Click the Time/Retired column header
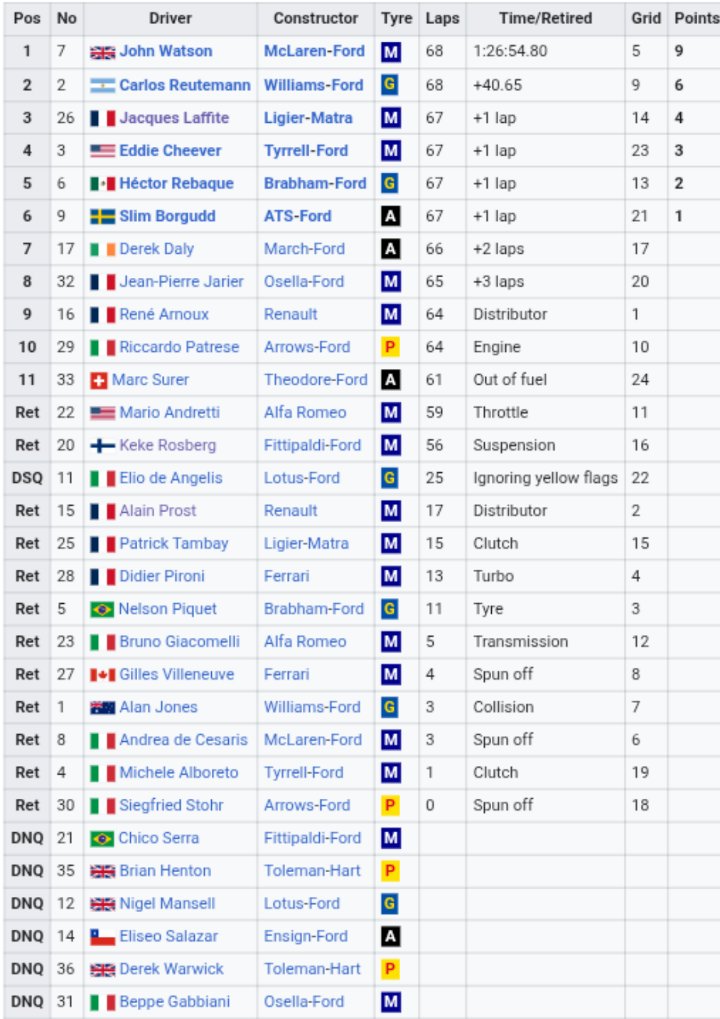The height and width of the screenshot is (1019, 720). (x=546, y=18)
